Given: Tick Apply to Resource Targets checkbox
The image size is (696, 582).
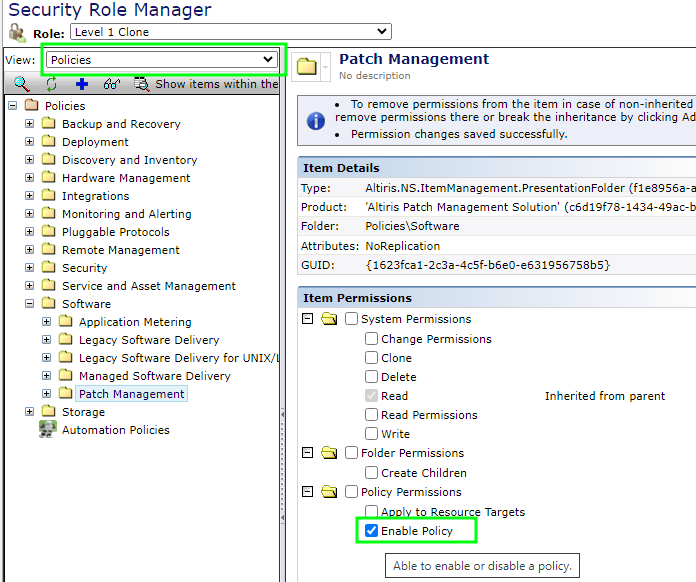Looking at the screenshot, I should tap(371, 511).
